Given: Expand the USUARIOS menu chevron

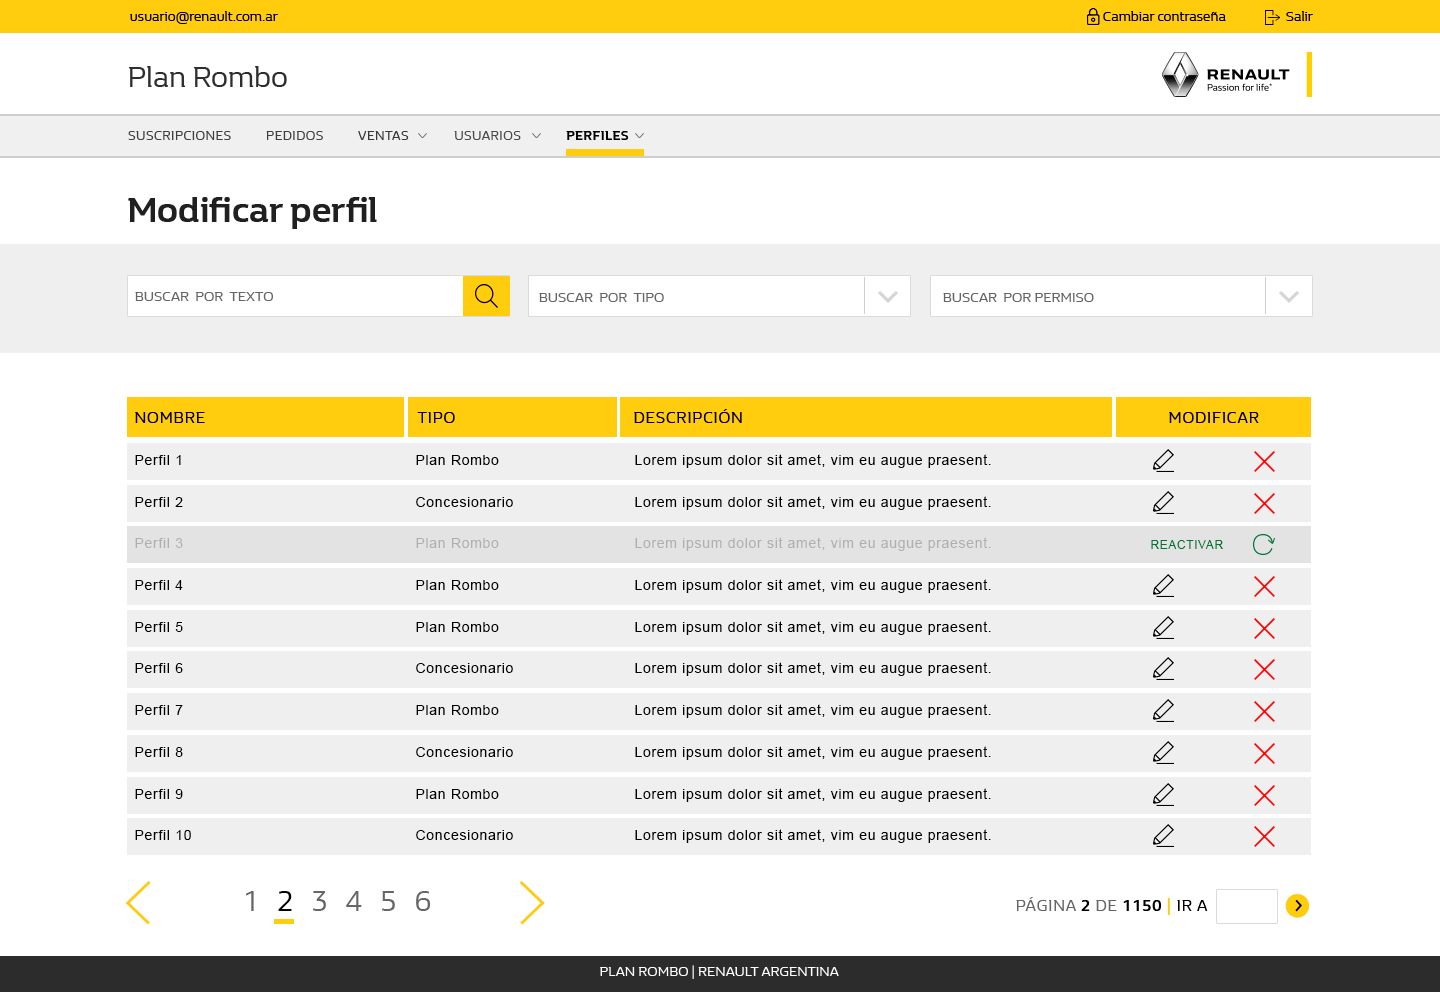Looking at the screenshot, I should tap(536, 135).
